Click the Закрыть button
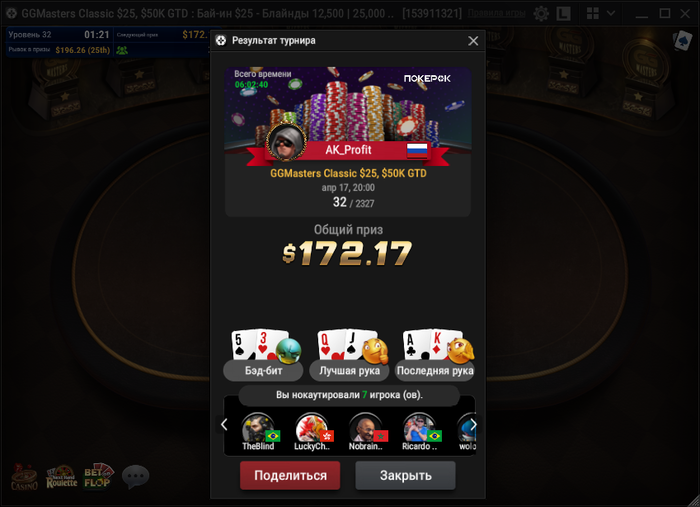Image resolution: width=700 pixels, height=507 pixels. (x=405, y=475)
